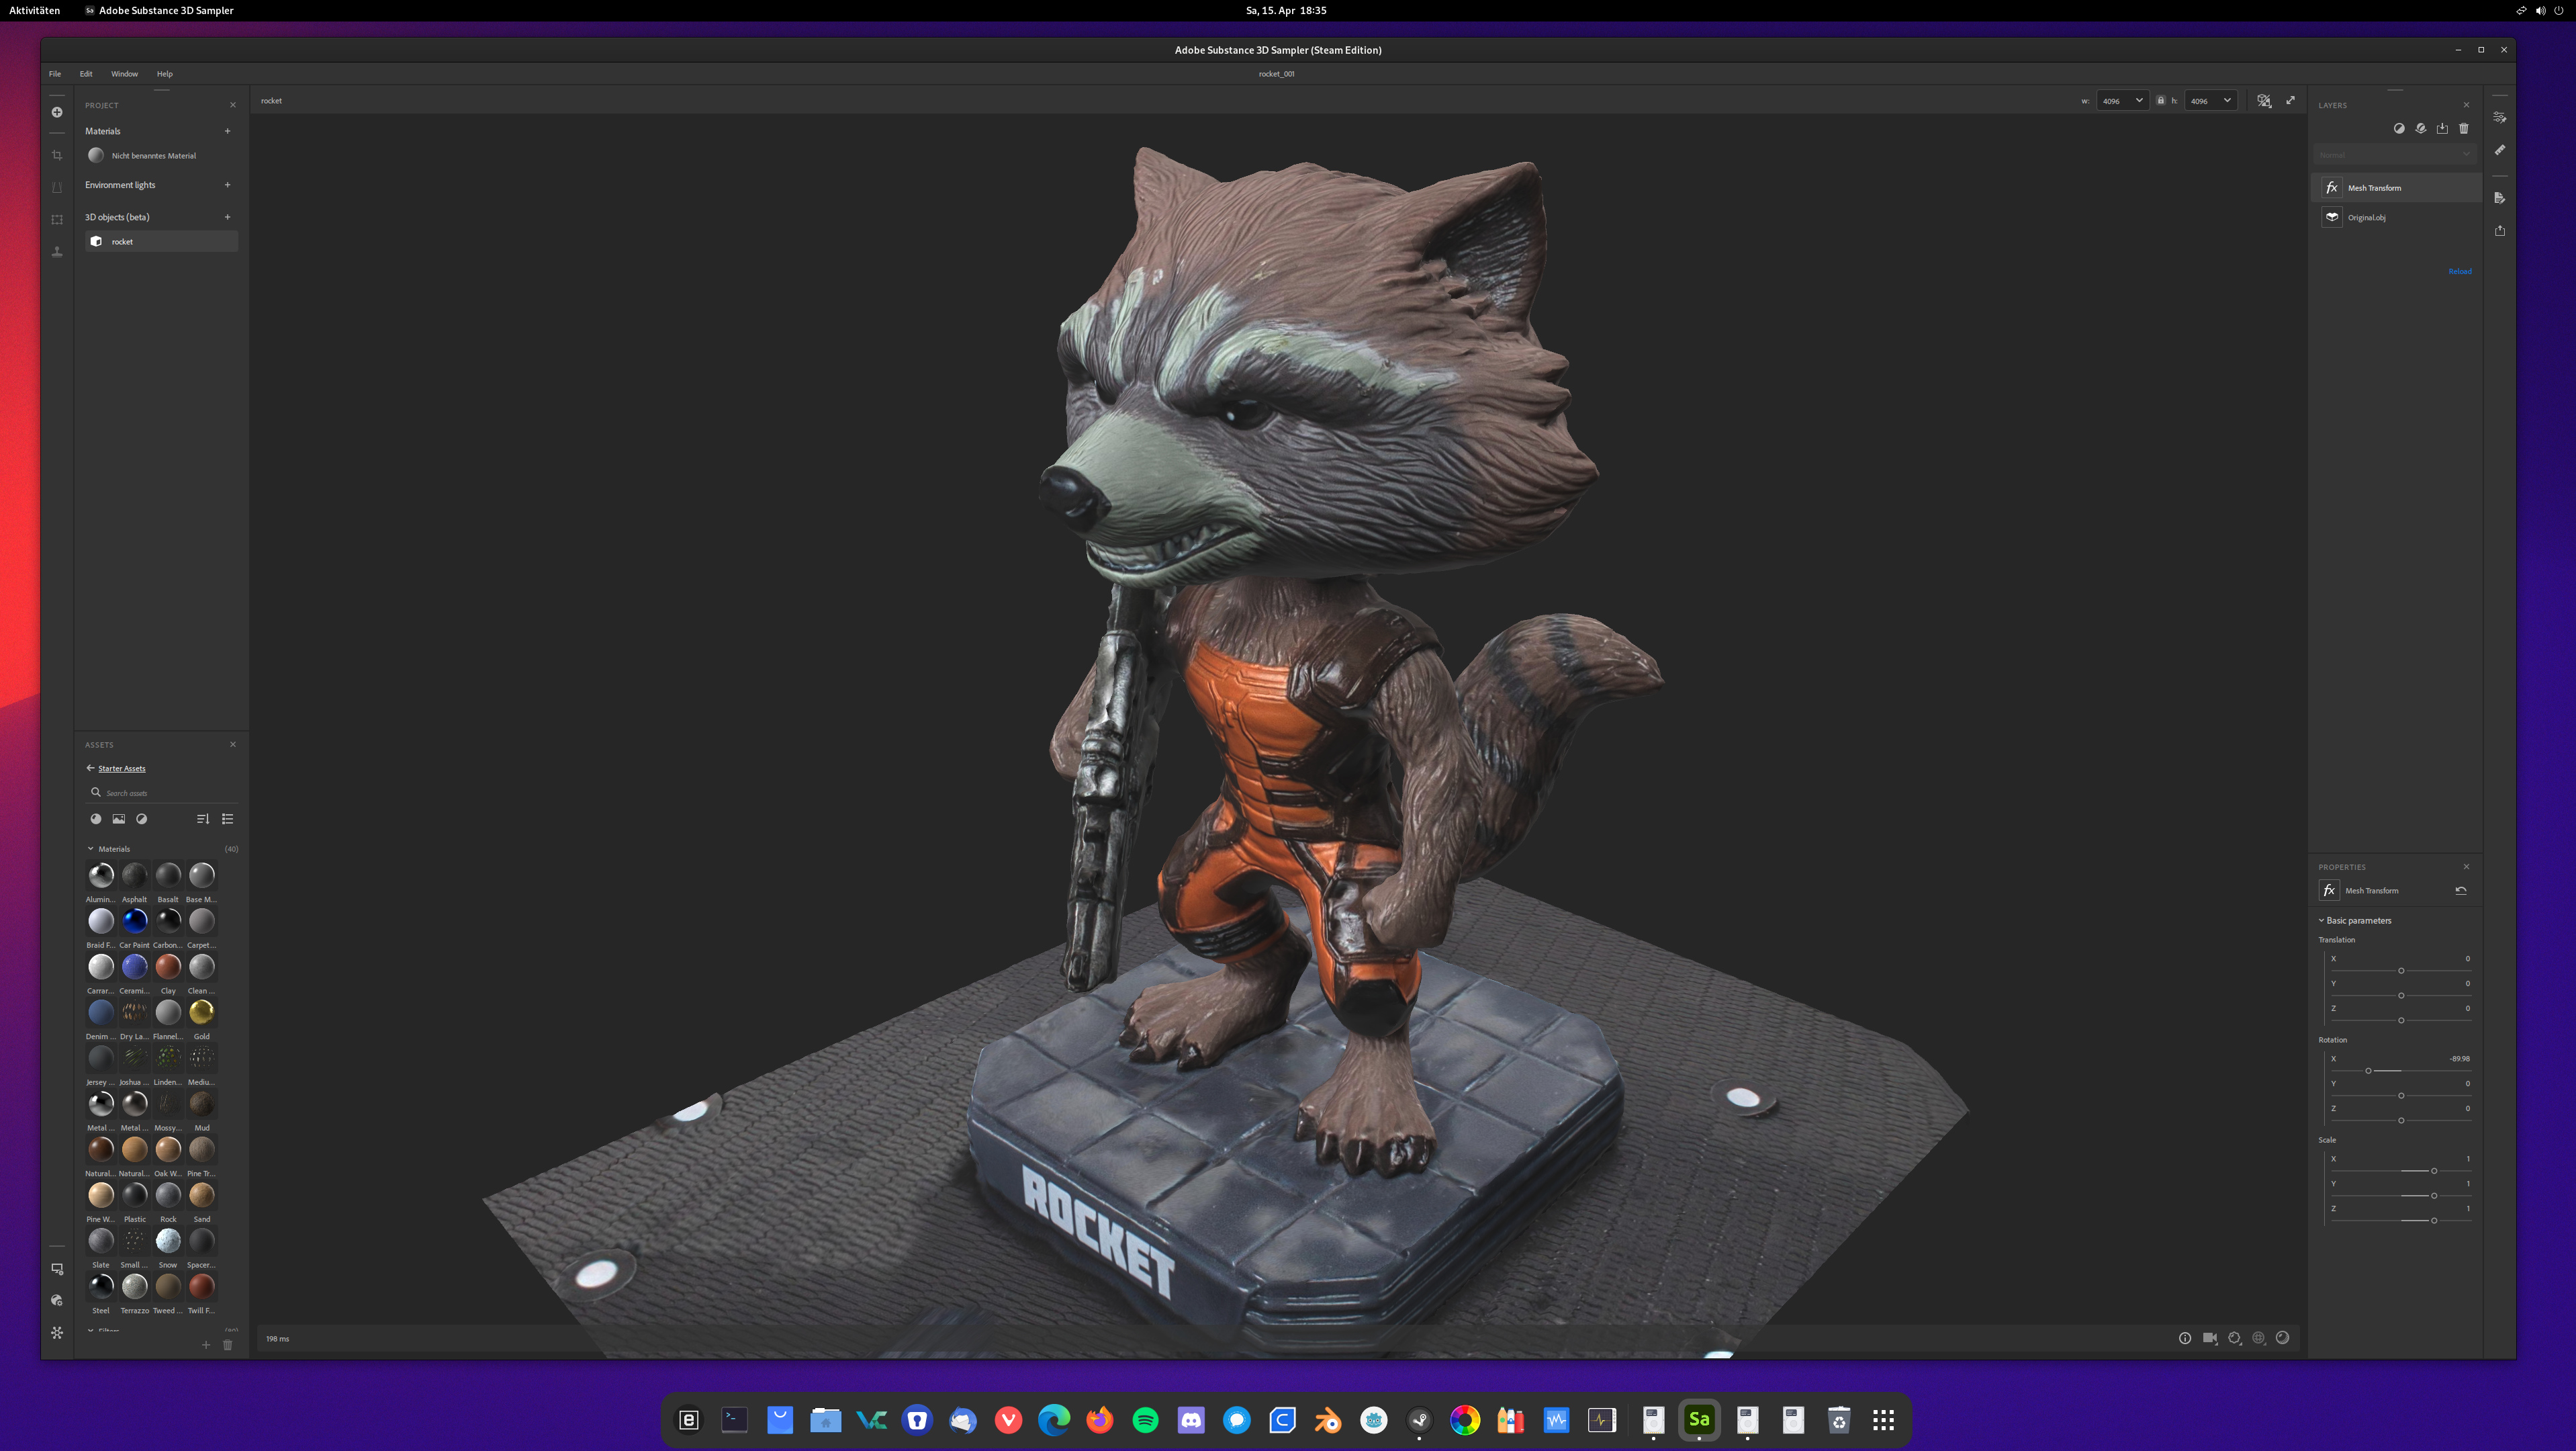Open the Window menu
Viewport: 2576px width, 1451px height.
pos(124,74)
